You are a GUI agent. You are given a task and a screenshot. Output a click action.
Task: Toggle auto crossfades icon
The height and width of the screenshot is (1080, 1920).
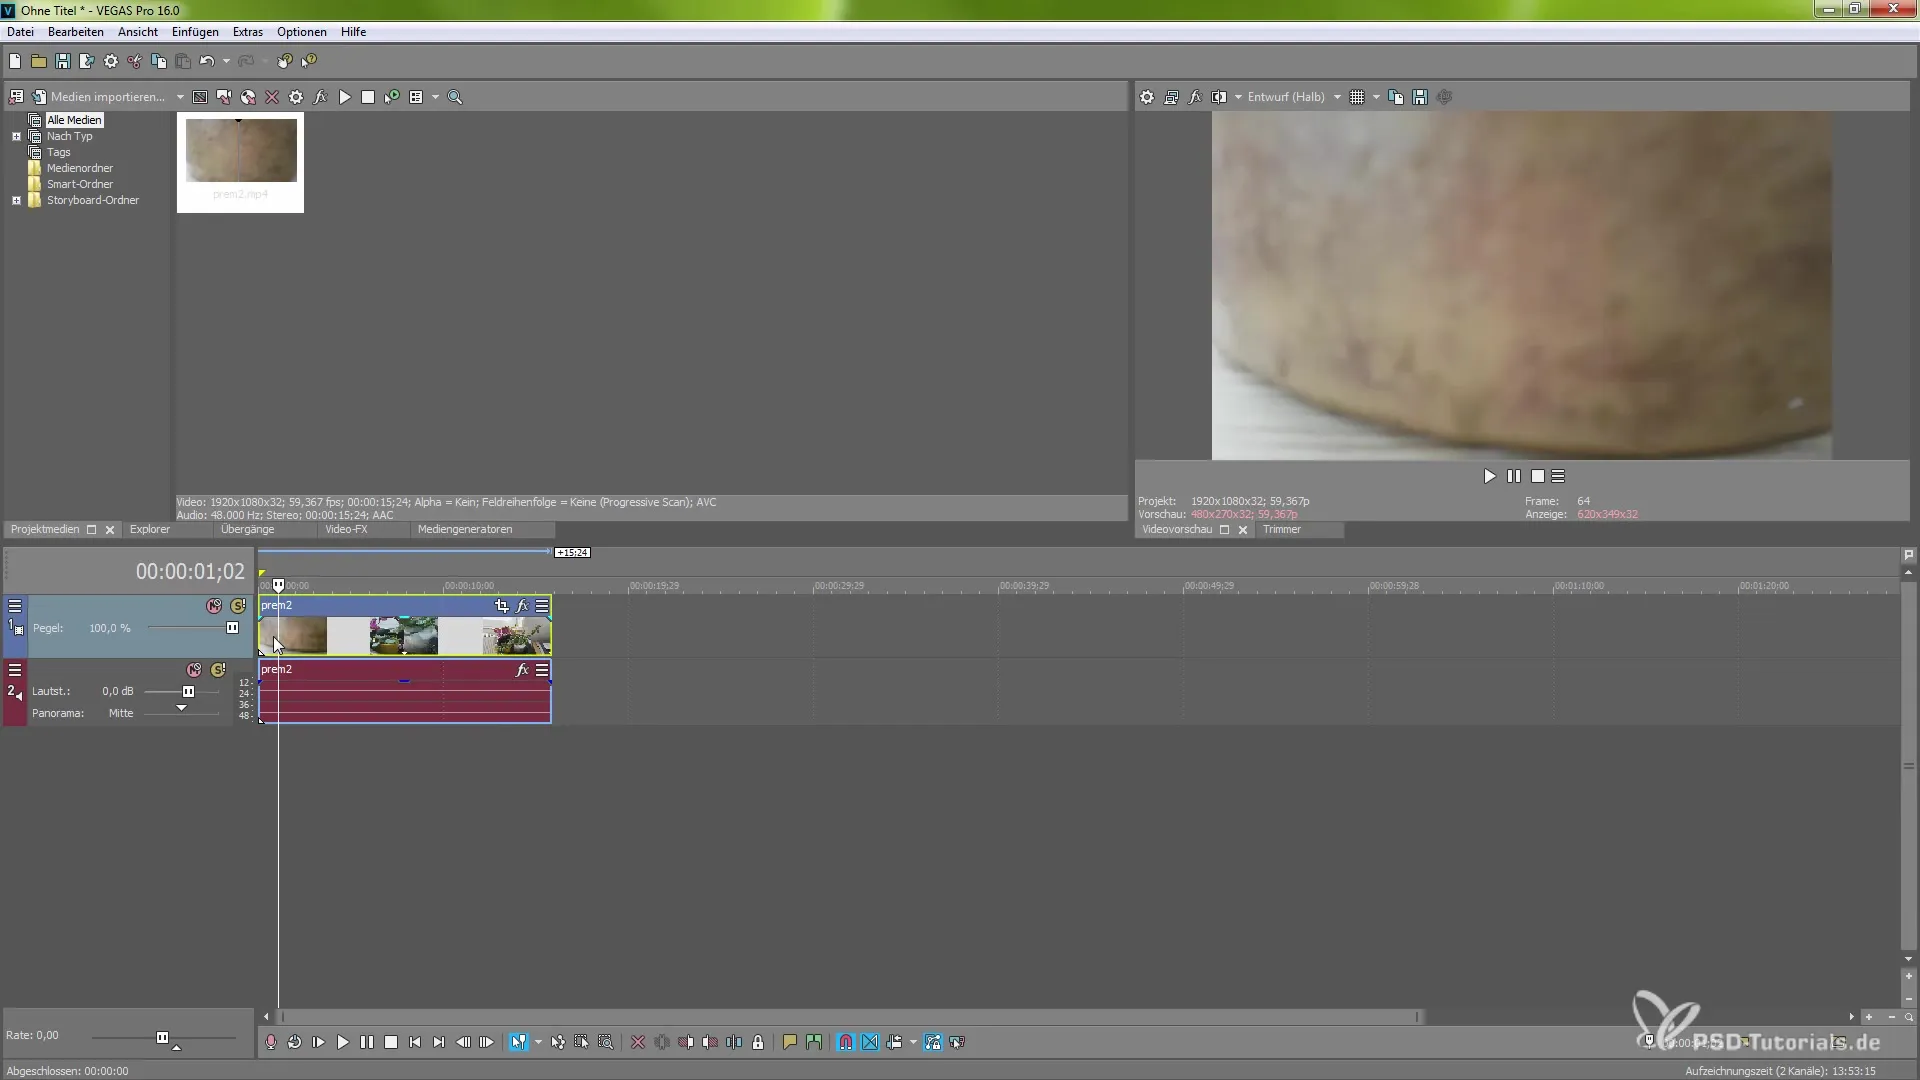click(x=870, y=1042)
